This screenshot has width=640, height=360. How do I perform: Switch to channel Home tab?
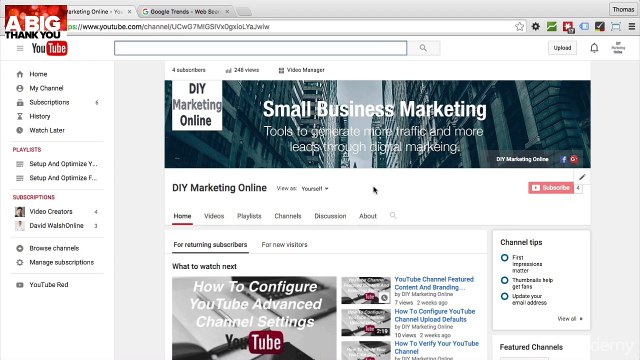[x=182, y=216]
